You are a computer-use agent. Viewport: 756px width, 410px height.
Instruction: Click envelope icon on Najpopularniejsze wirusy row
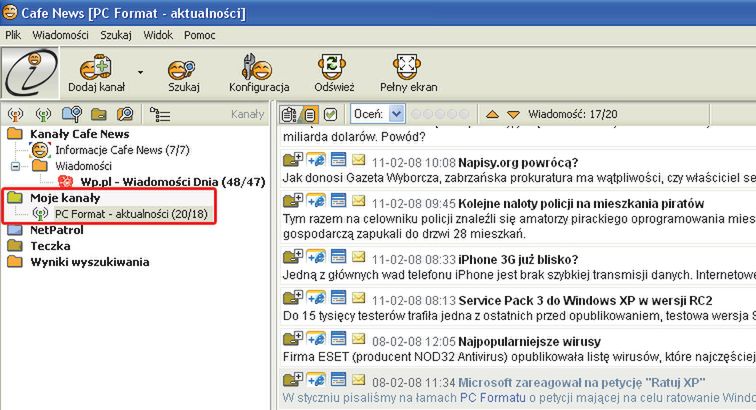click(358, 338)
